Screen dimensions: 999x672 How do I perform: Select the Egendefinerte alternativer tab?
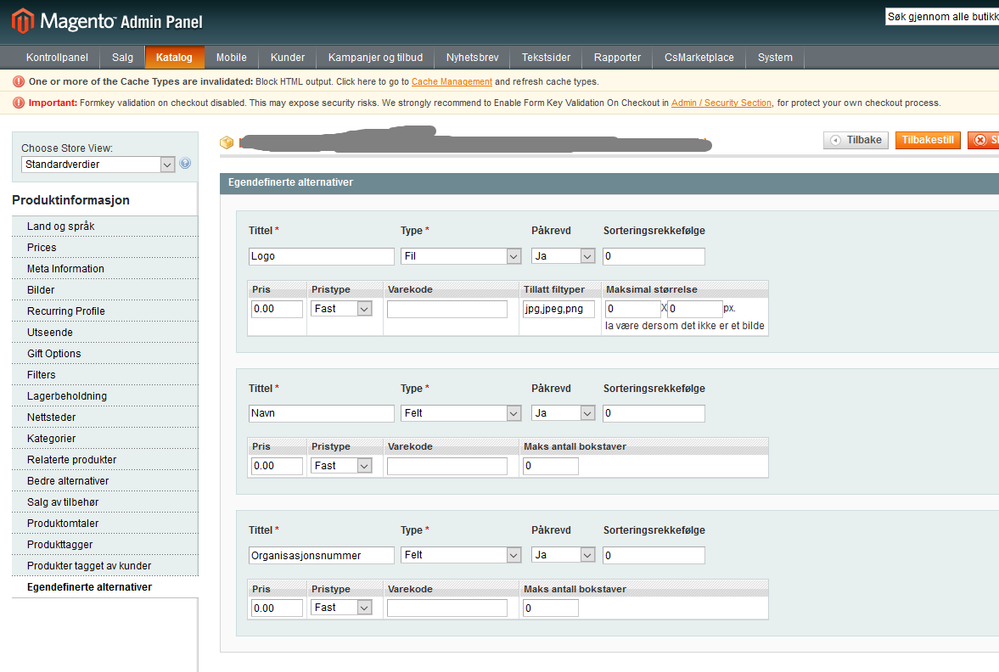coord(105,587)
